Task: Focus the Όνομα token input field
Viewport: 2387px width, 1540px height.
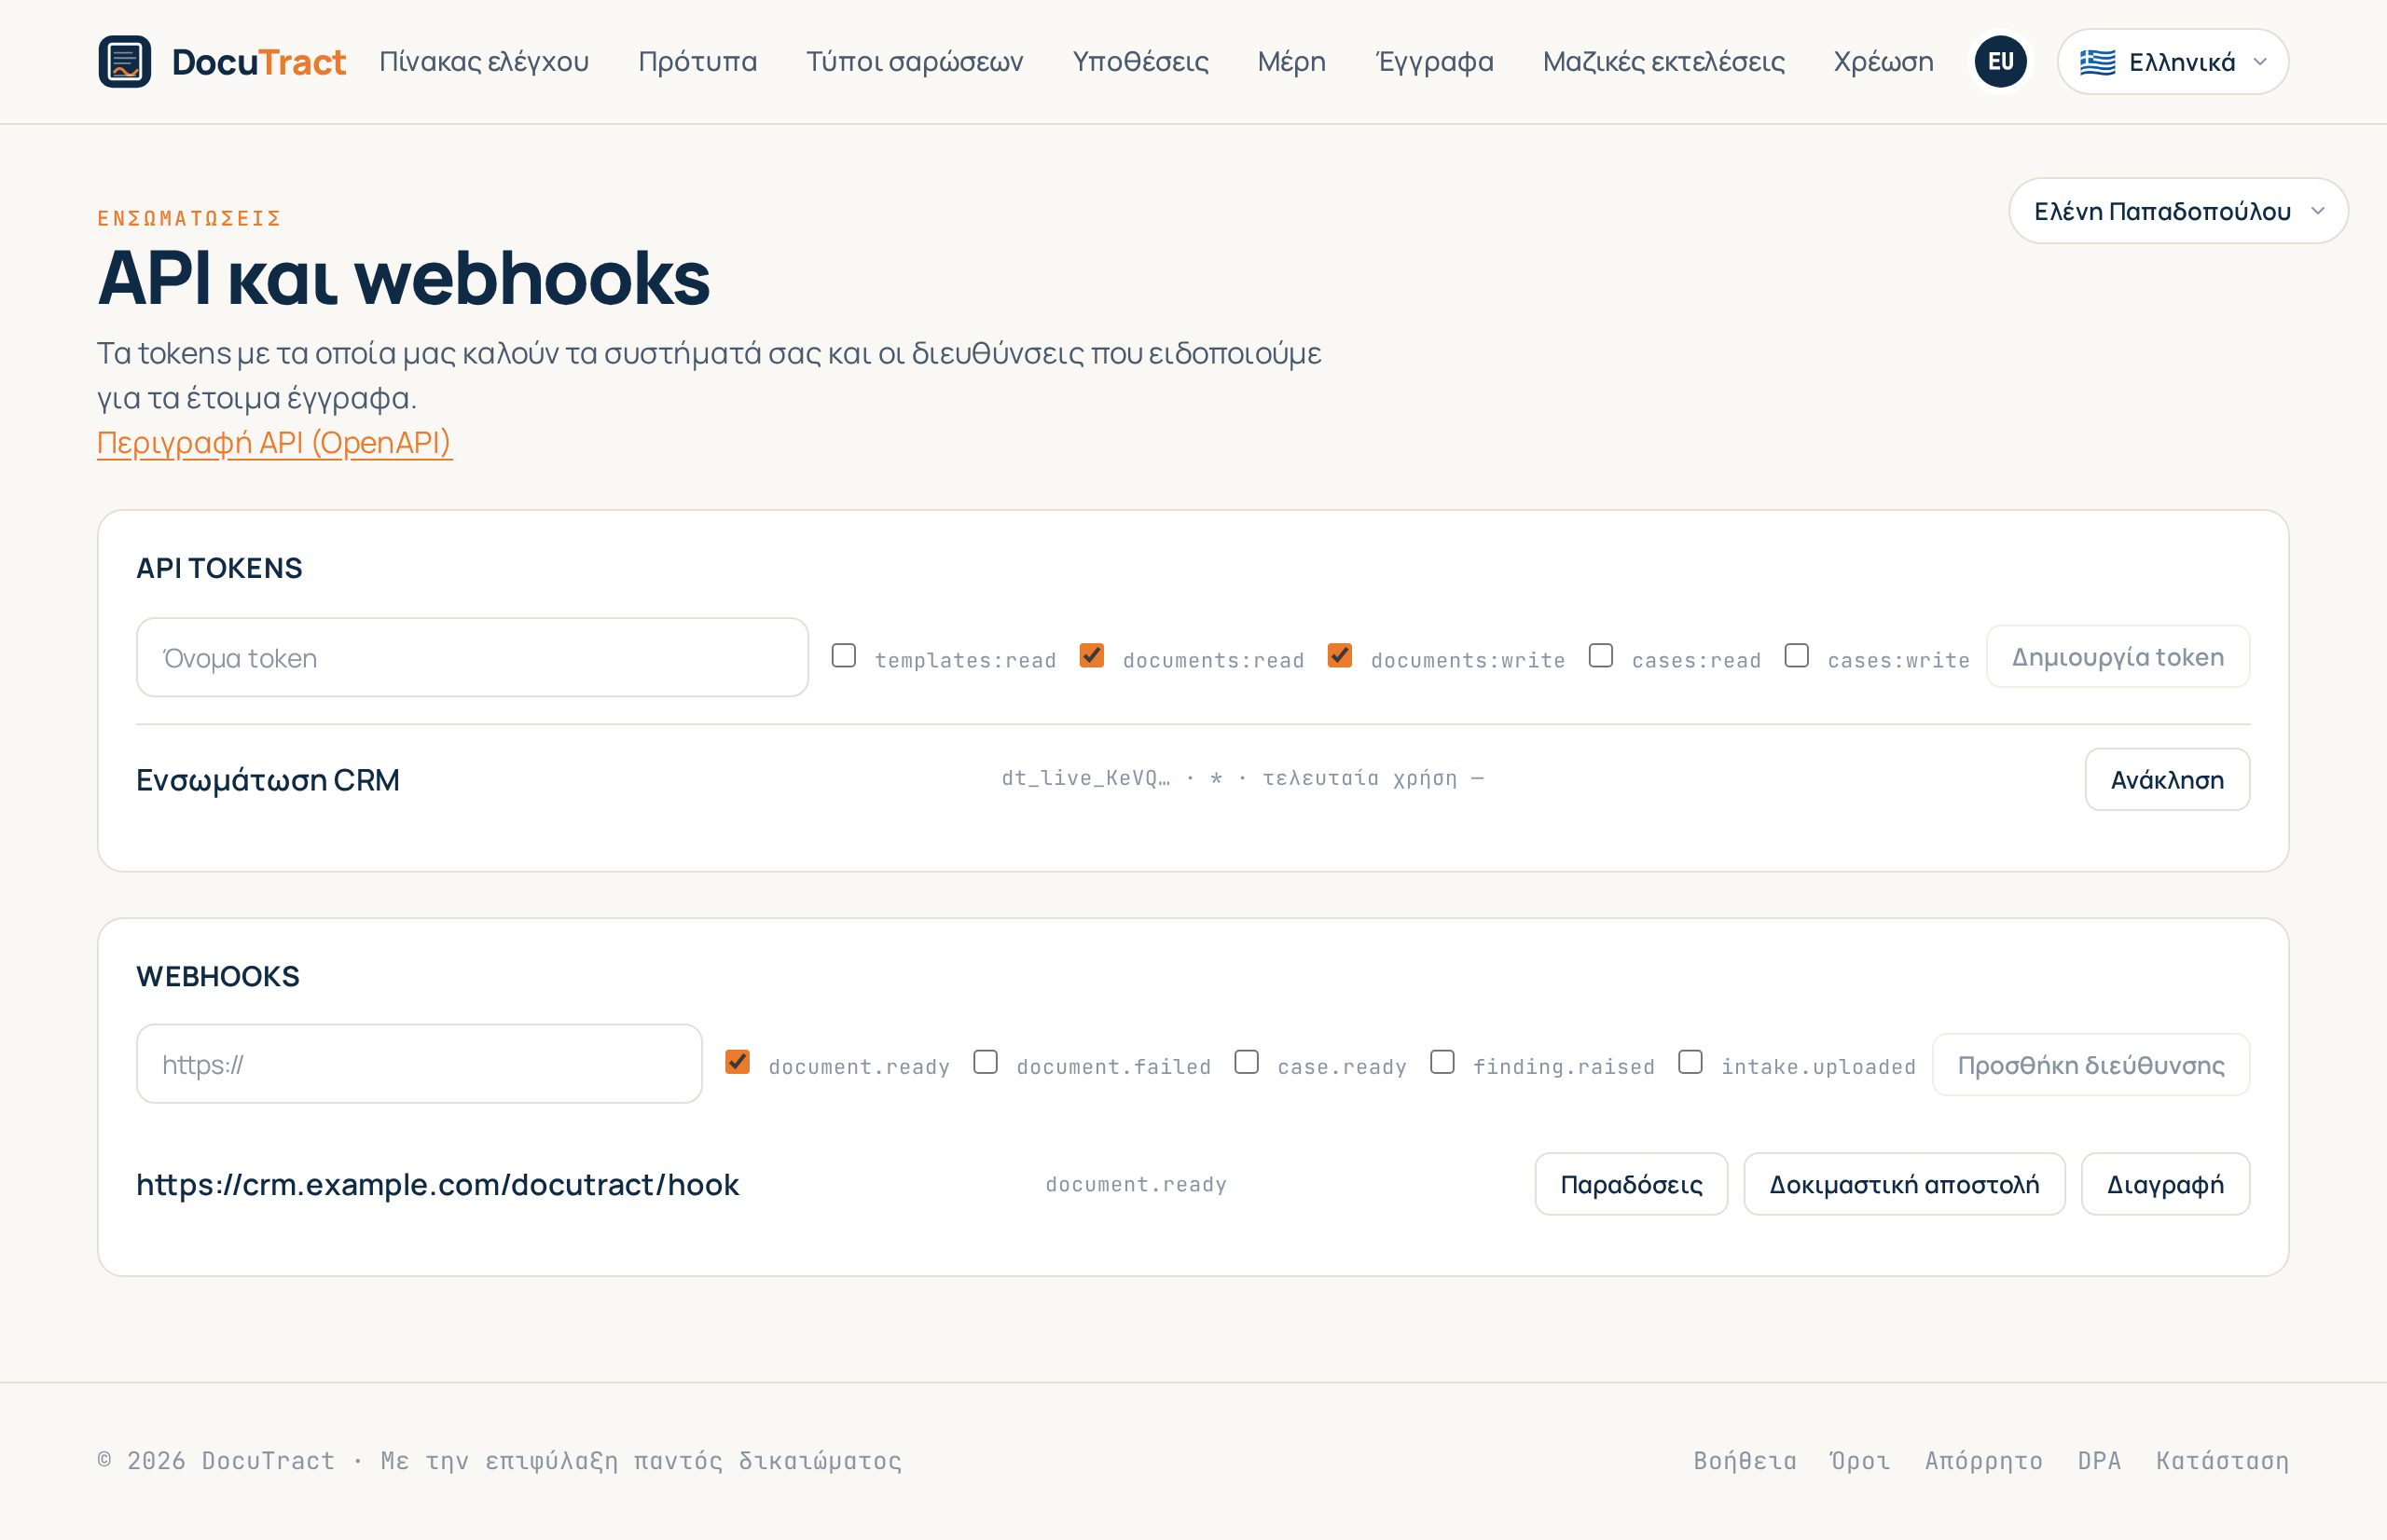Action: [x=472, y=657]
